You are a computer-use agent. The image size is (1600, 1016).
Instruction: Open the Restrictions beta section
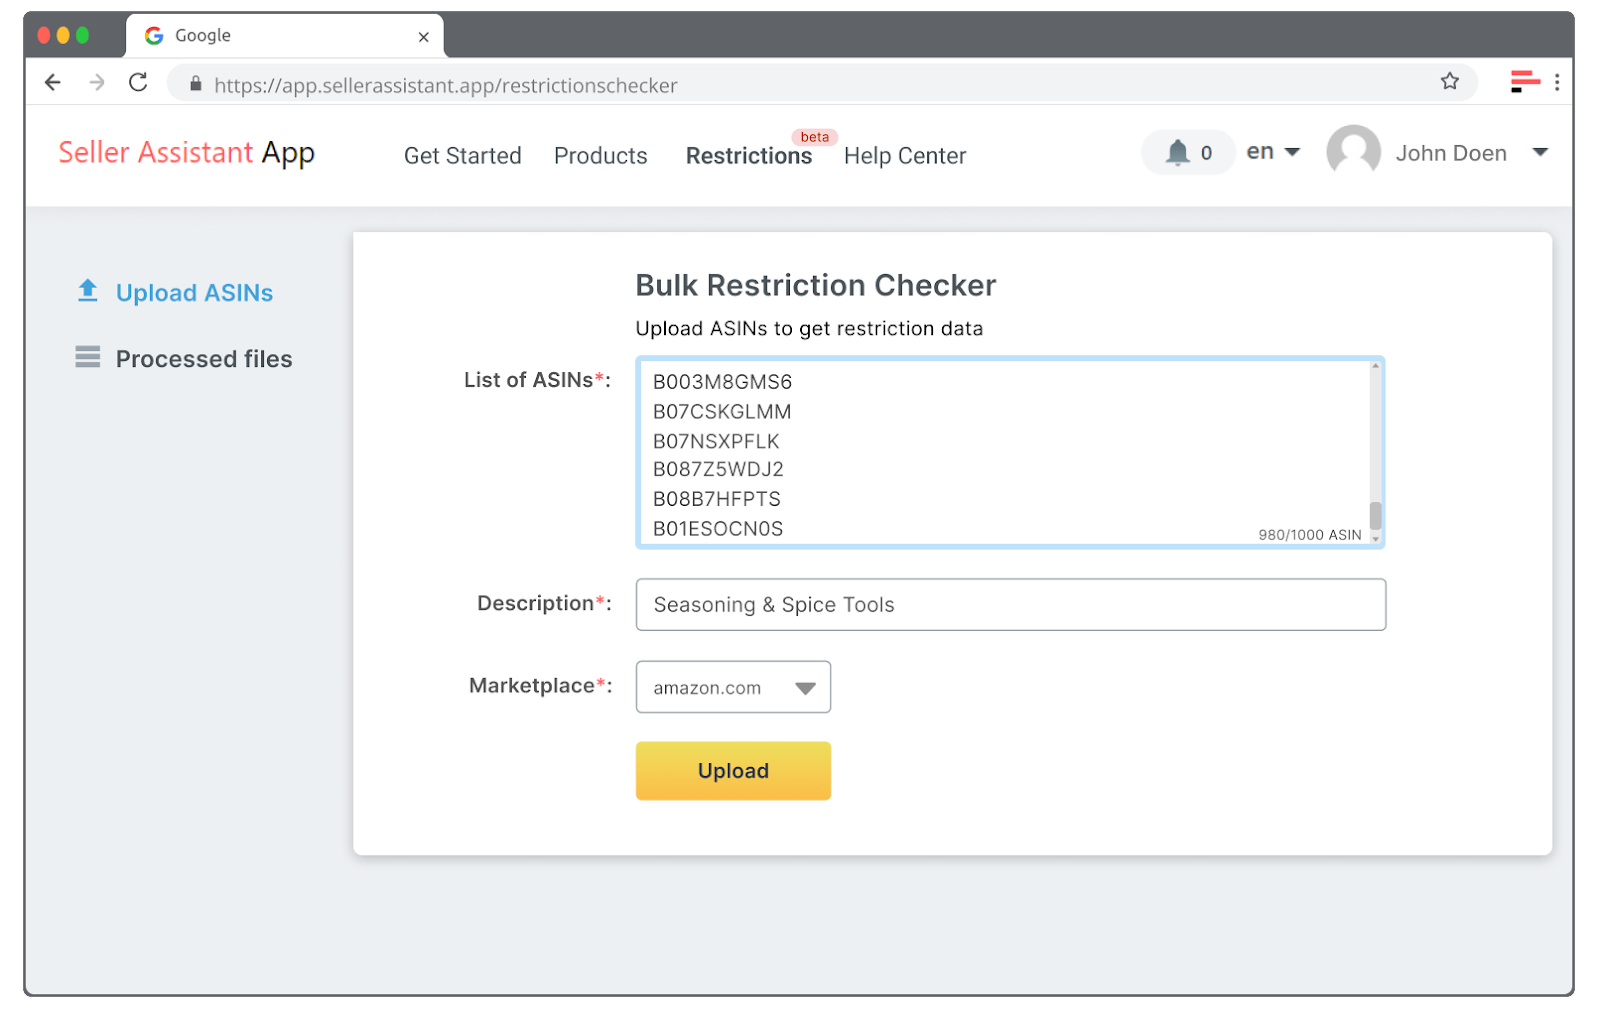coord(748,156)
